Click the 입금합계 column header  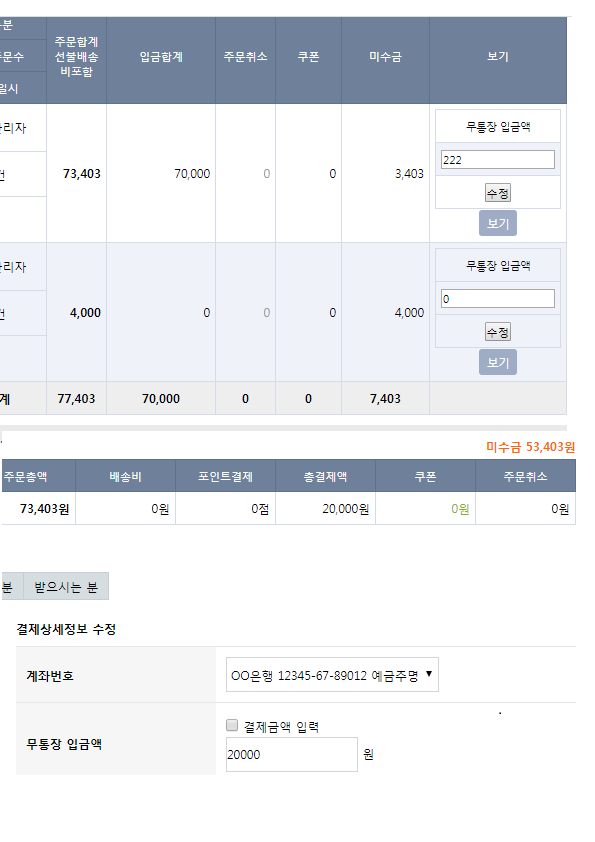pyautogui.click(x=161, y=57)
